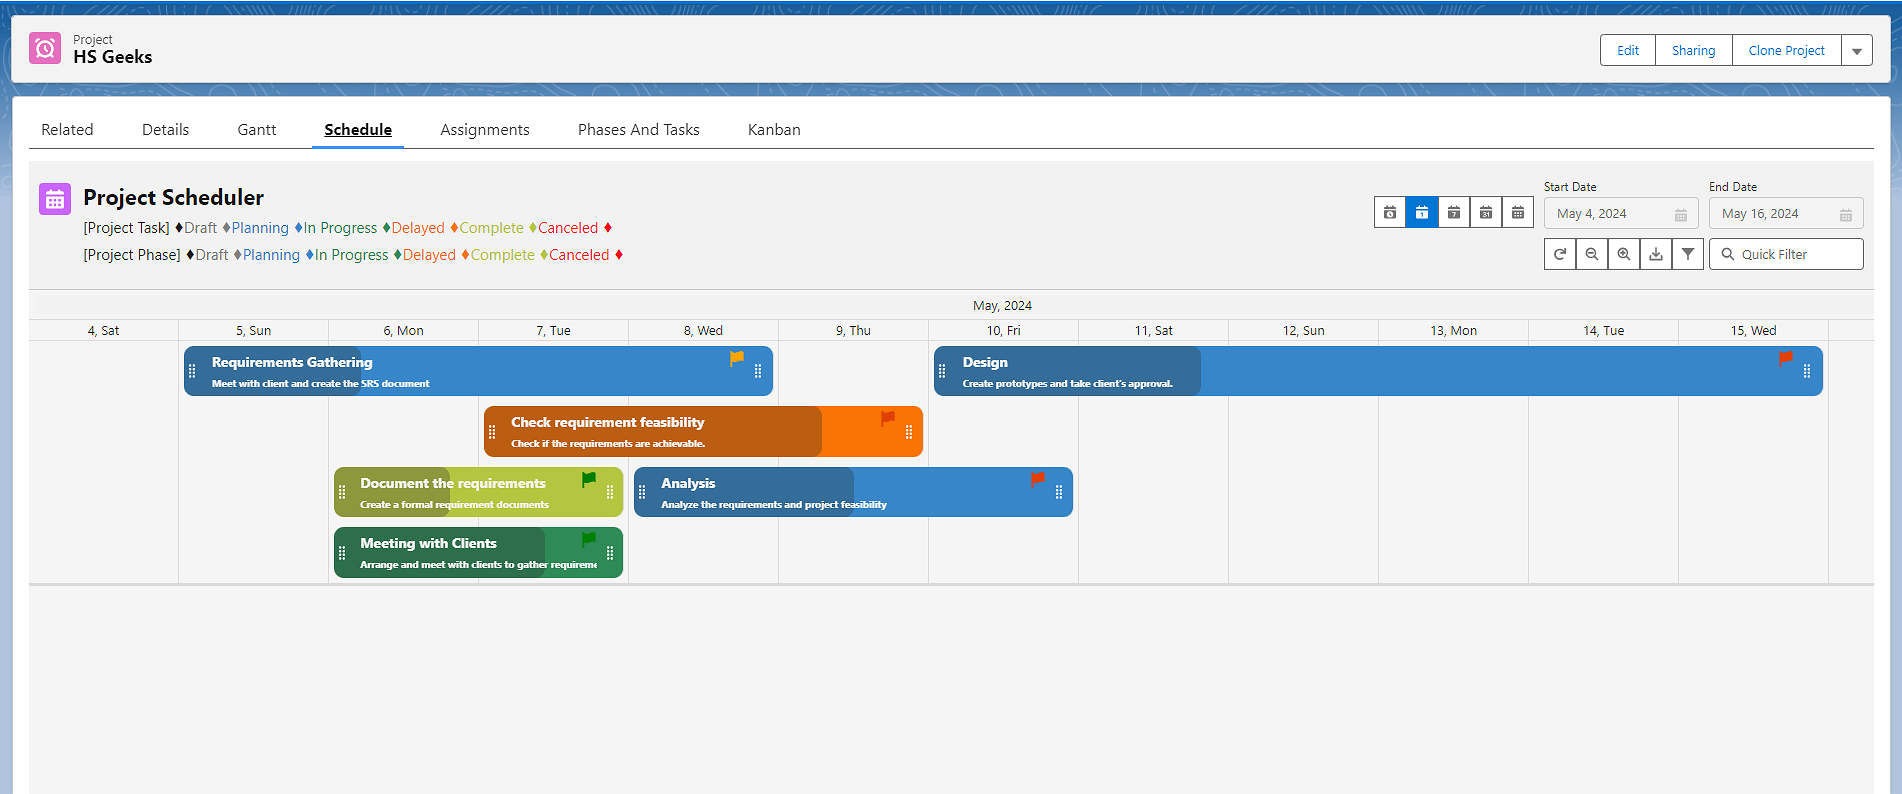Click the red flag on Design bar
This screenshot has width=1902, height=794.
1785,359
